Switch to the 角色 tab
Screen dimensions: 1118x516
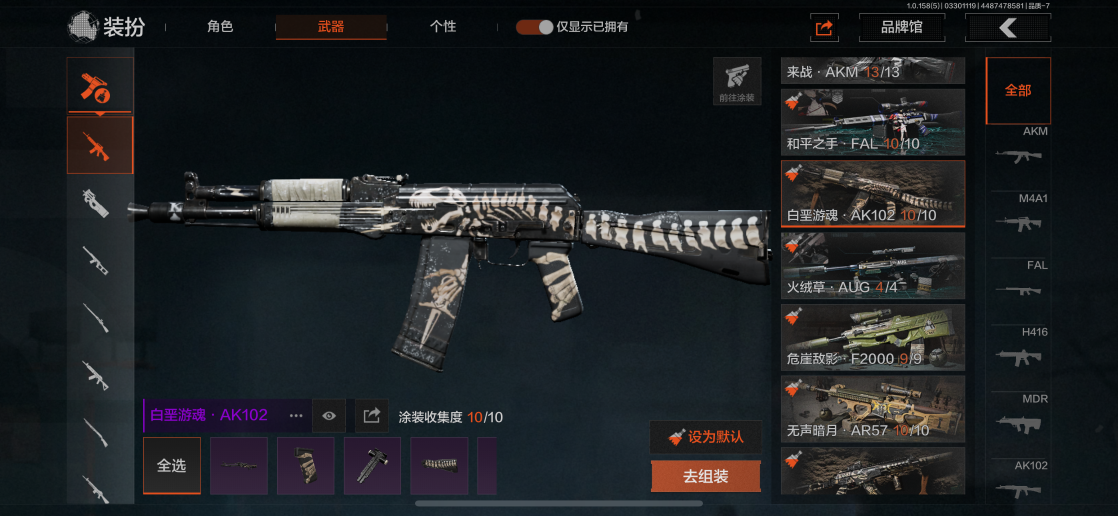(220, 27)
